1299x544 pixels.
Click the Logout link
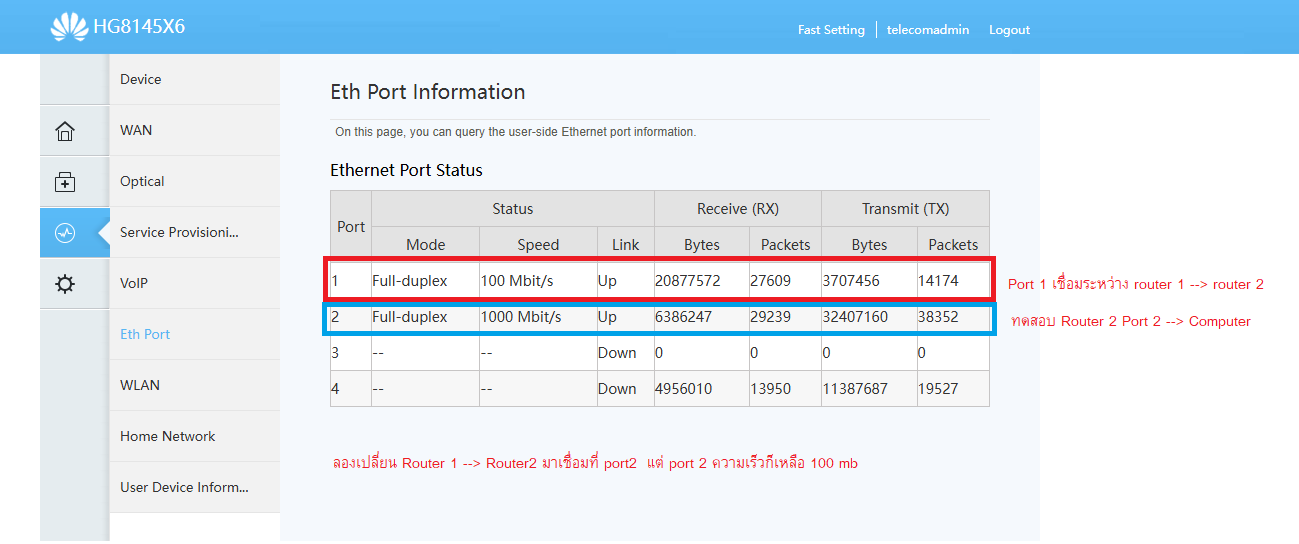pos(1009,30)
